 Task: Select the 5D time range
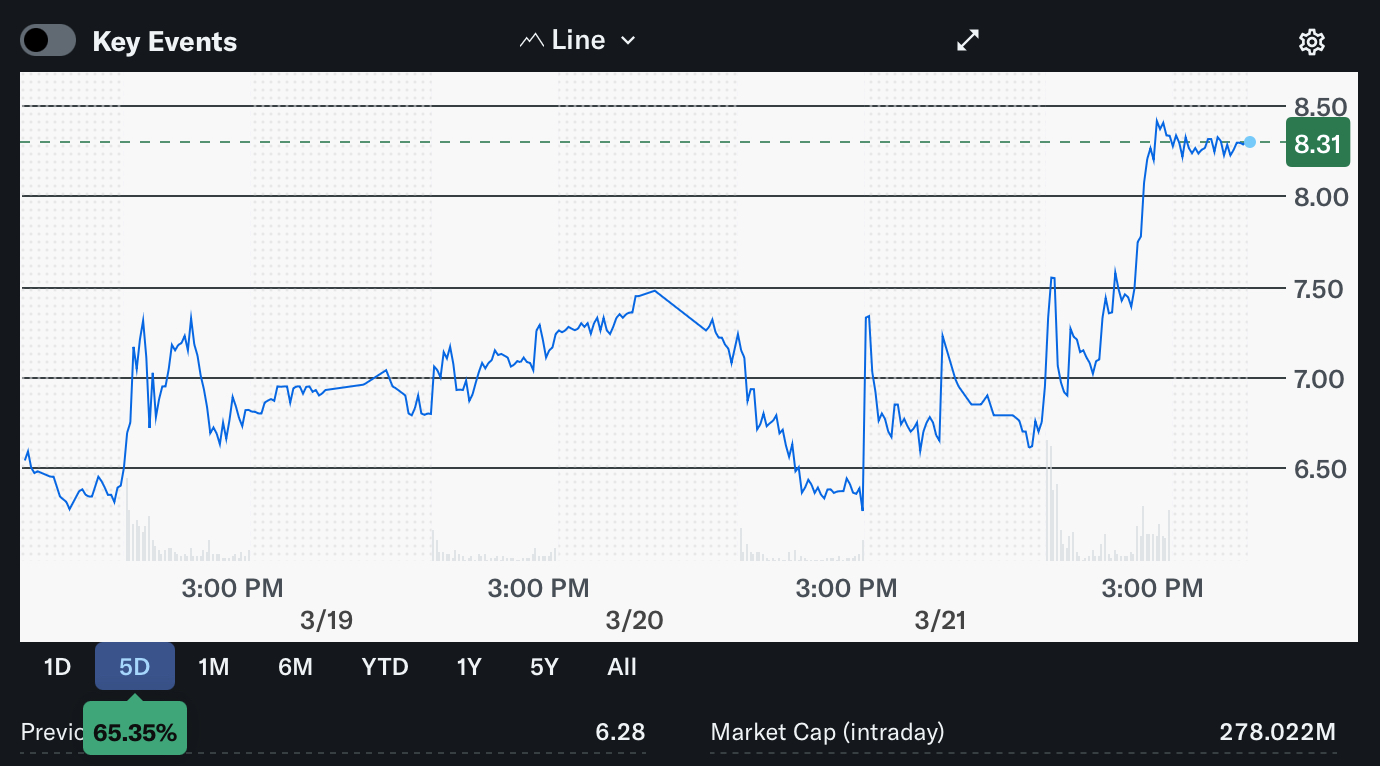point(134,667)
